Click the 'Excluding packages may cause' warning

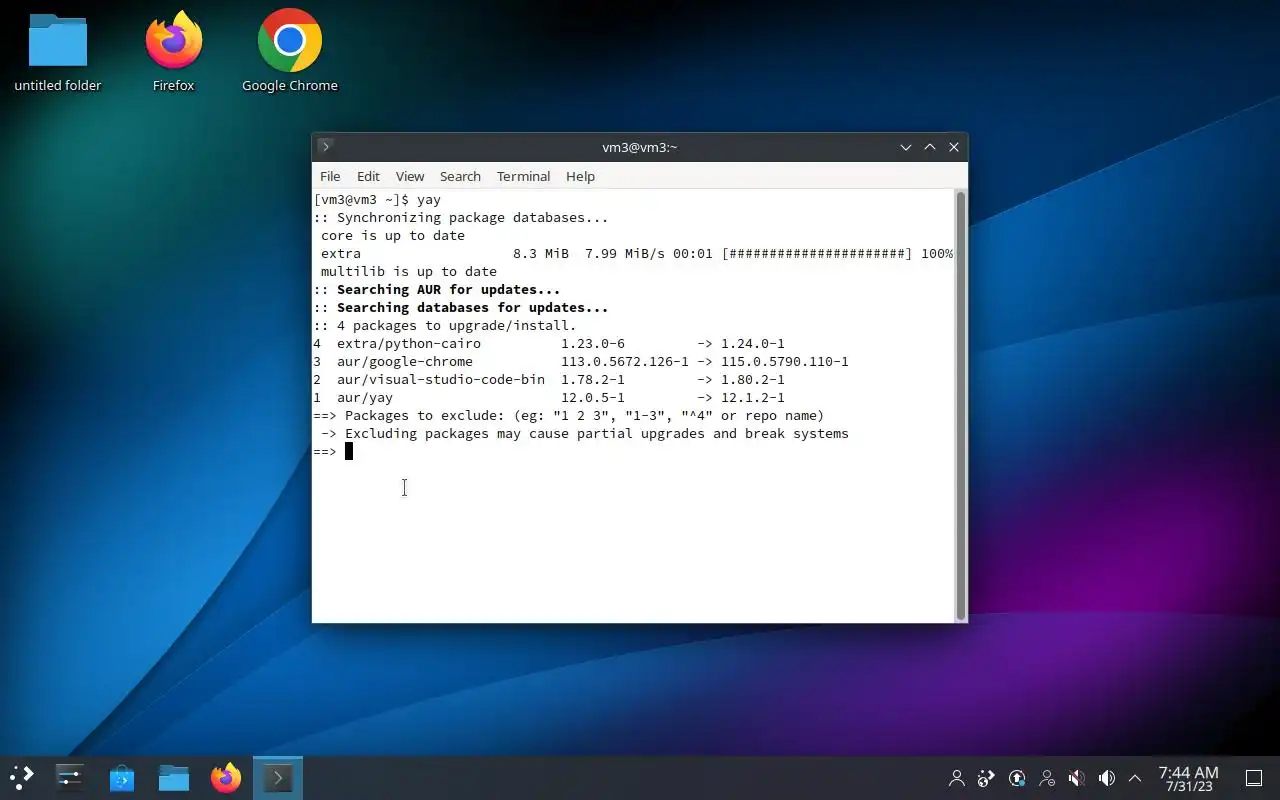pos(585,434)
